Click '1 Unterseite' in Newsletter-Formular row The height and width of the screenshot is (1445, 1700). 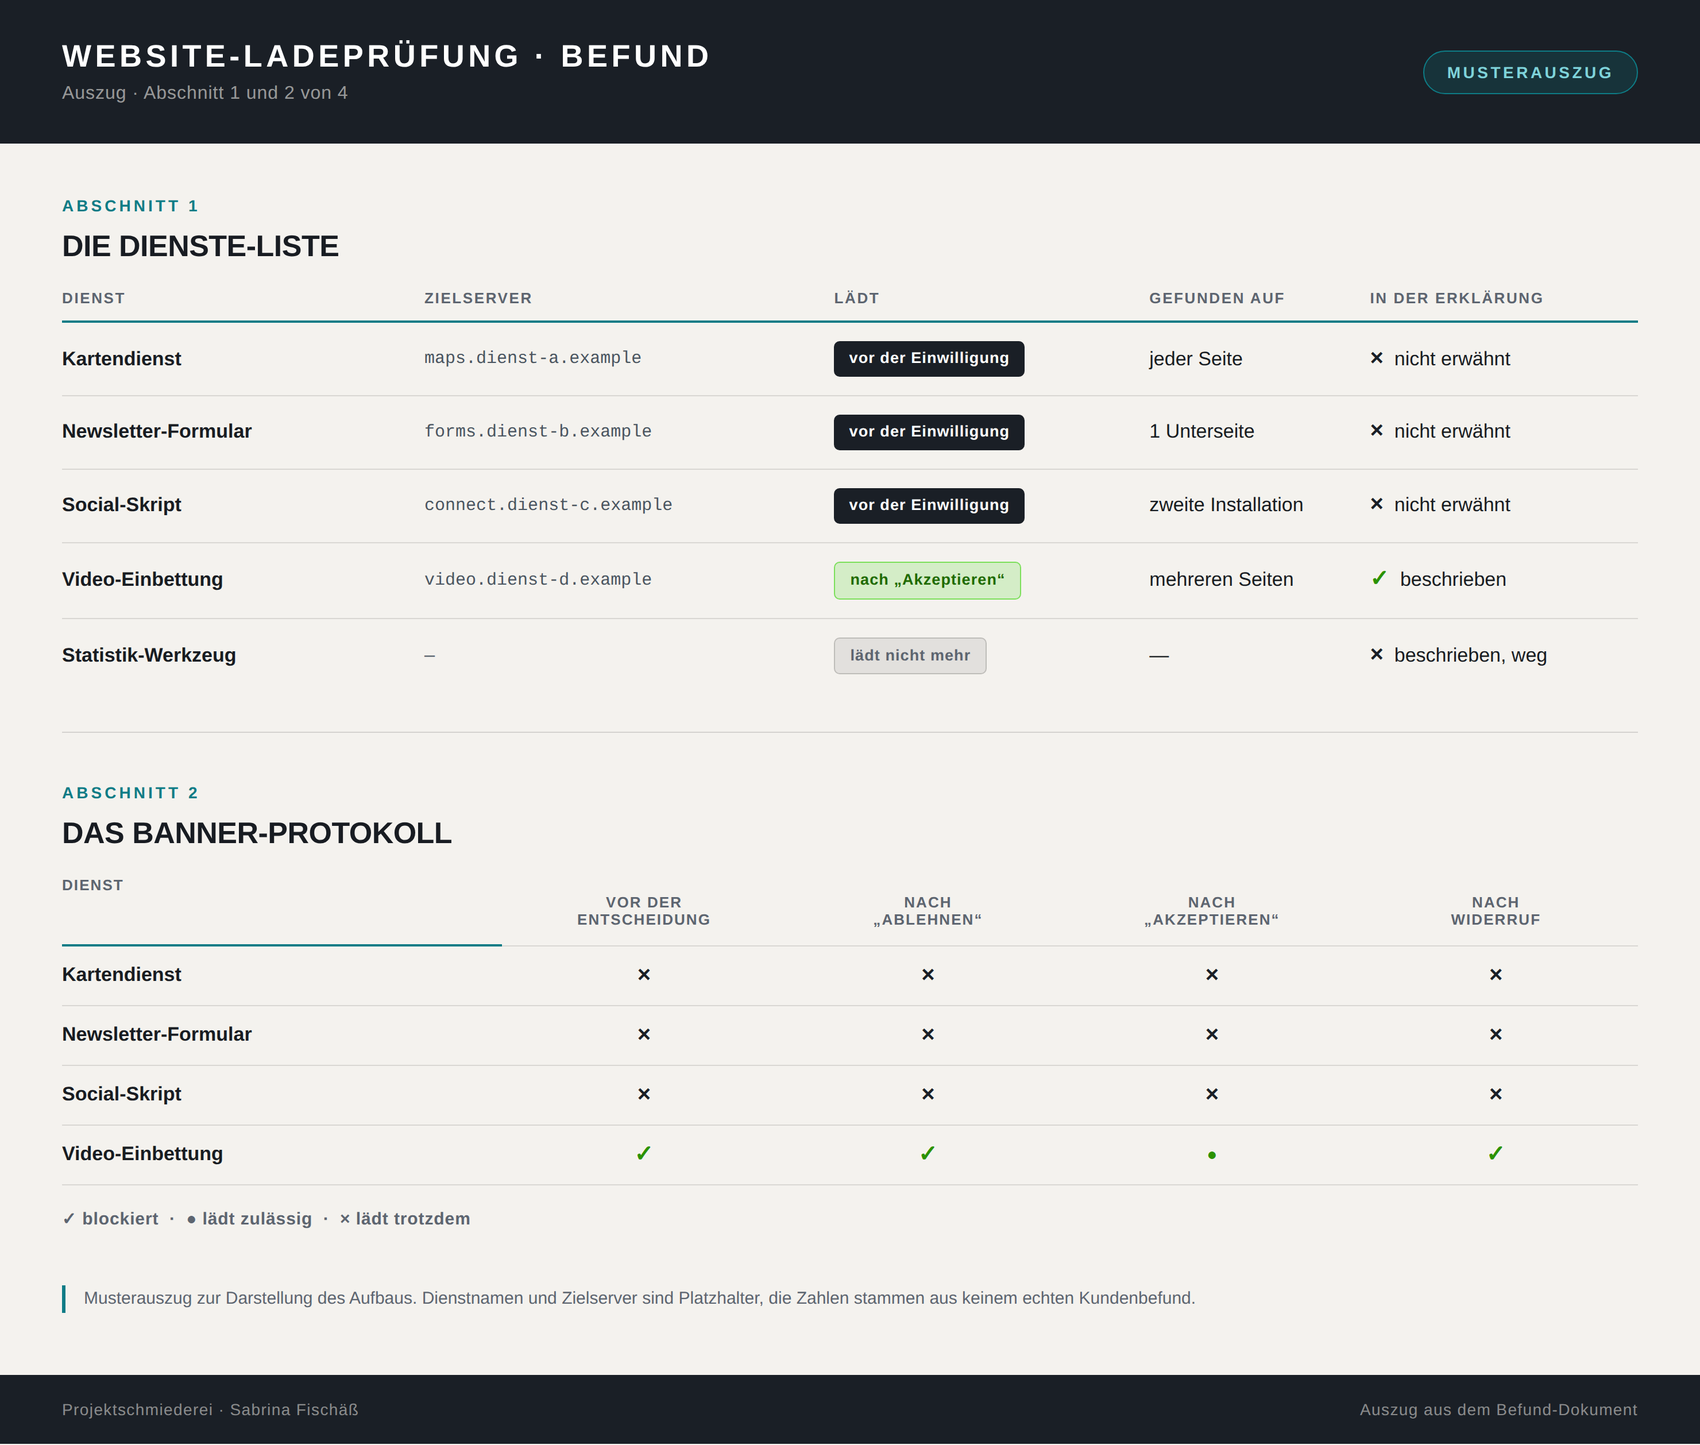click(x=1202, y=431)
